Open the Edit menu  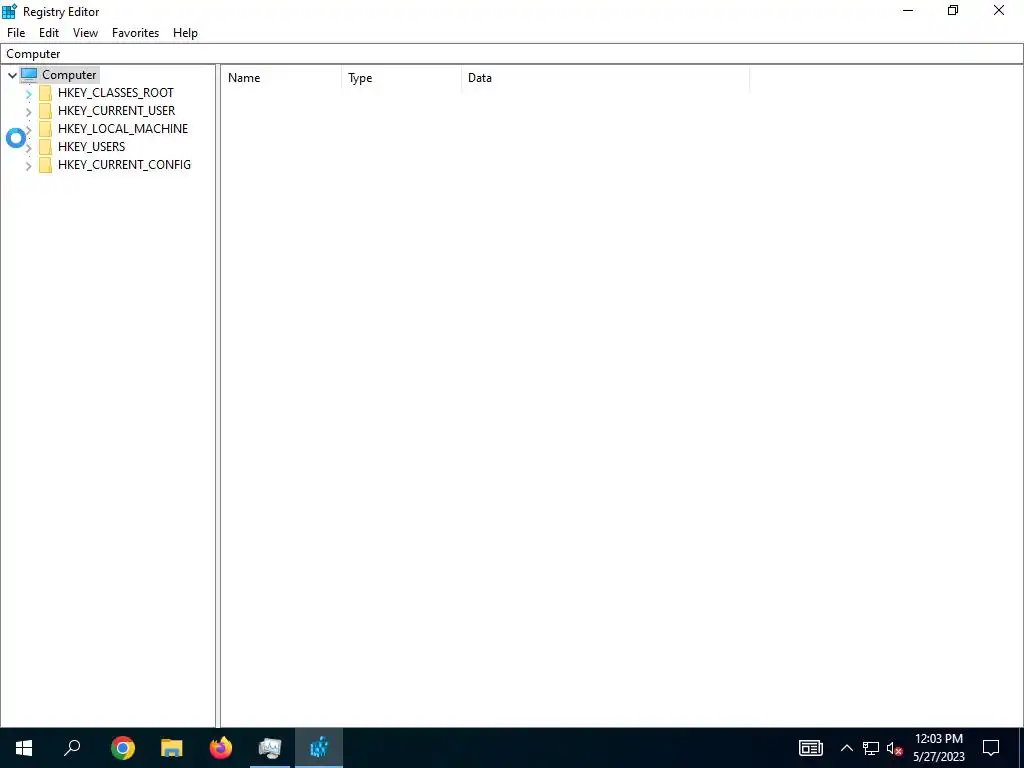coord(49,33)
